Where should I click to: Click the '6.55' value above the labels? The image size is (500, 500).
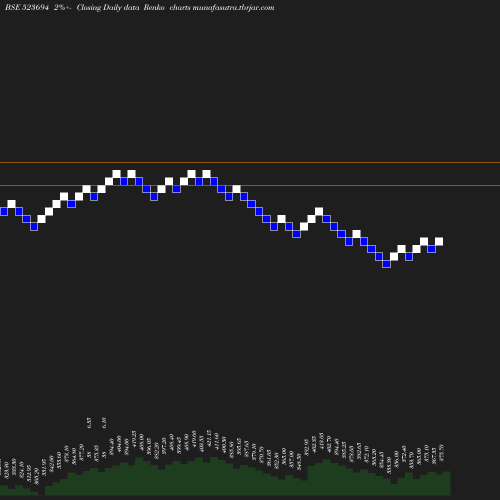pyautogui.click(x=89, y=423)
